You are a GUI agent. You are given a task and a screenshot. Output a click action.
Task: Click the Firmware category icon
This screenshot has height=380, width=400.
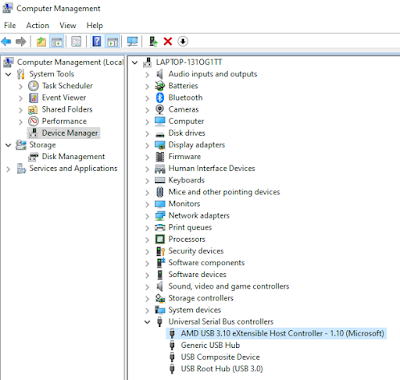click(160, 157)
